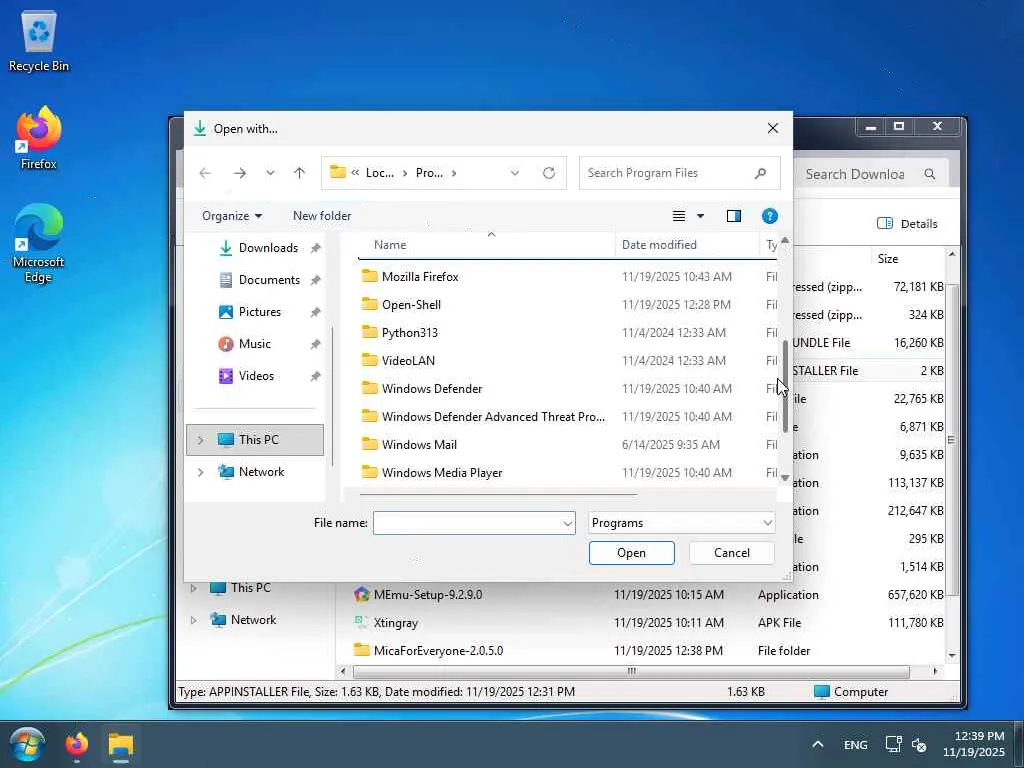Expand address bar previous locations dropdown
Screen dimensions: 1024x768
coord(515,173)
